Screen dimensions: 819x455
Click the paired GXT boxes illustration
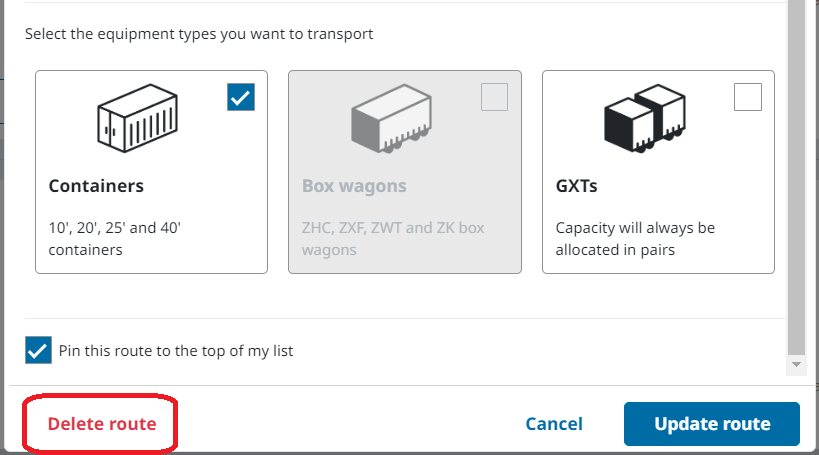point(646,122)
